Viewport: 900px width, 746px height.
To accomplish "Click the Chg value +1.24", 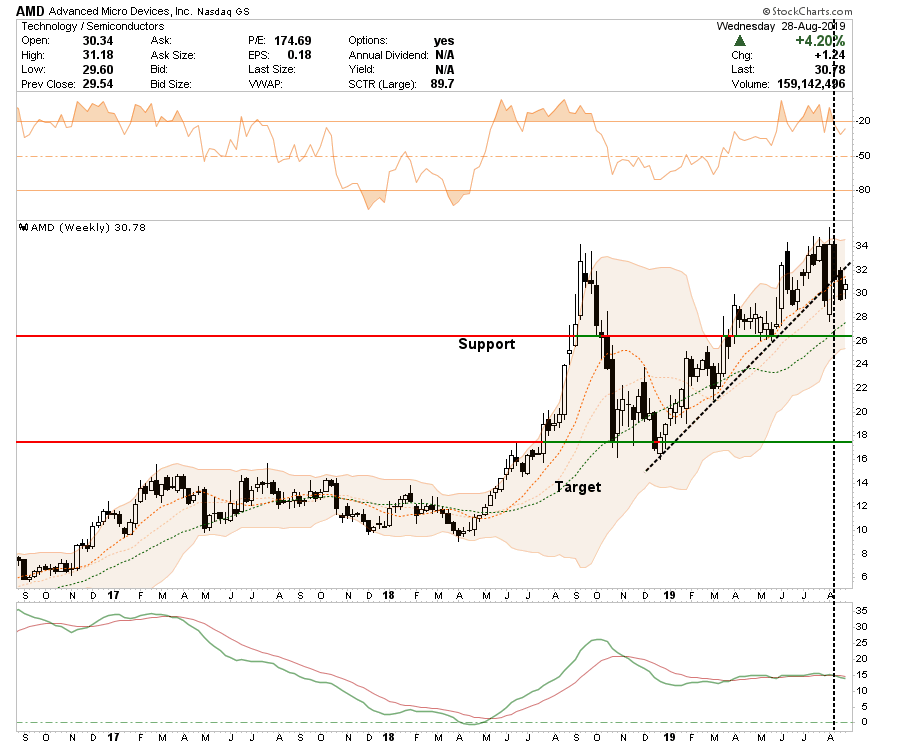I will [829, 55].
